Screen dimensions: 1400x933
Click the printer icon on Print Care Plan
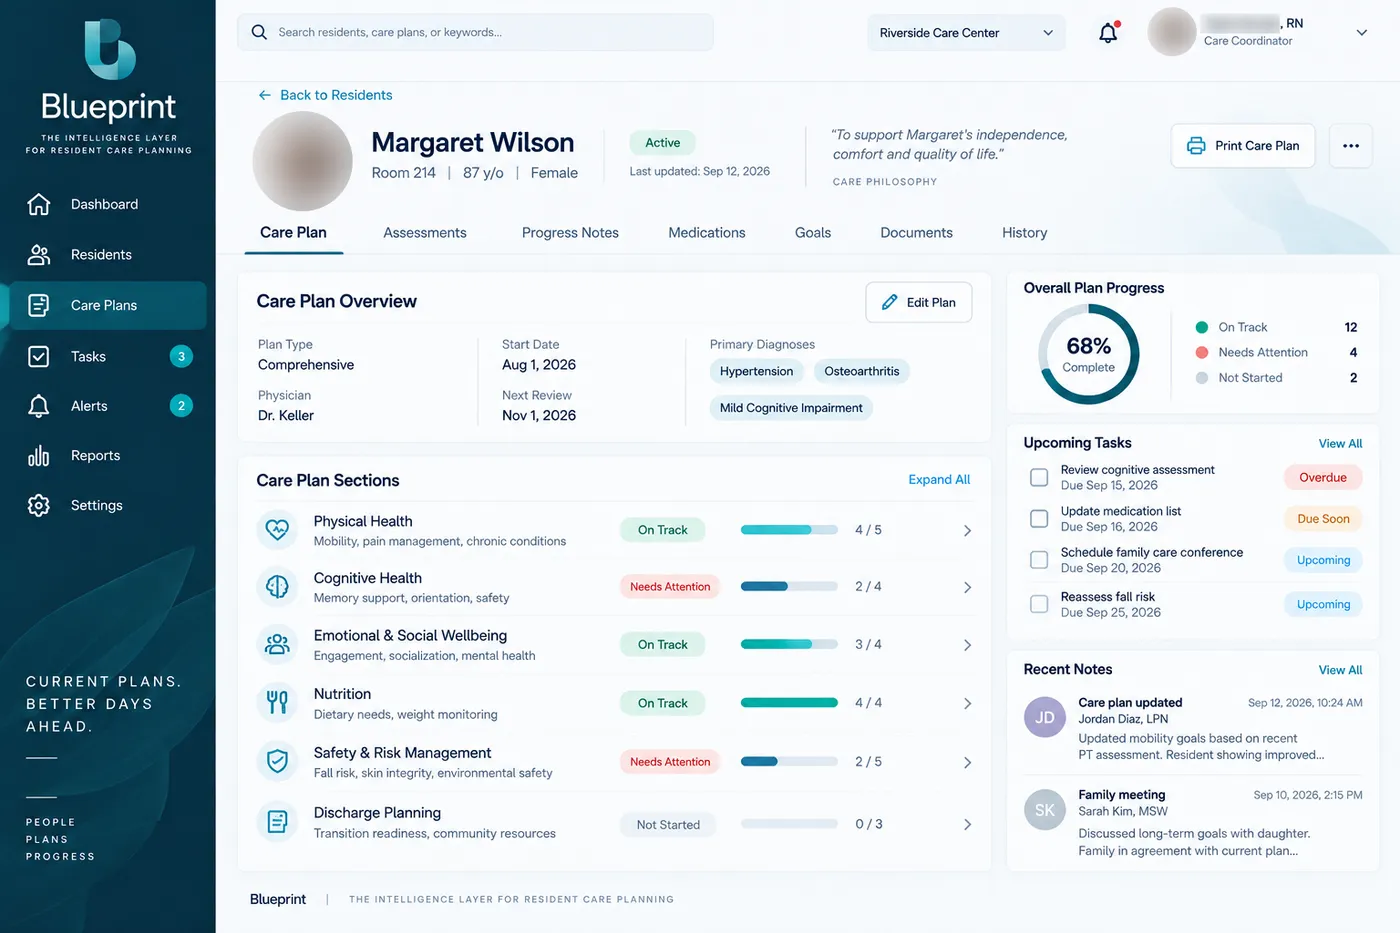[x=1196, y=146]
